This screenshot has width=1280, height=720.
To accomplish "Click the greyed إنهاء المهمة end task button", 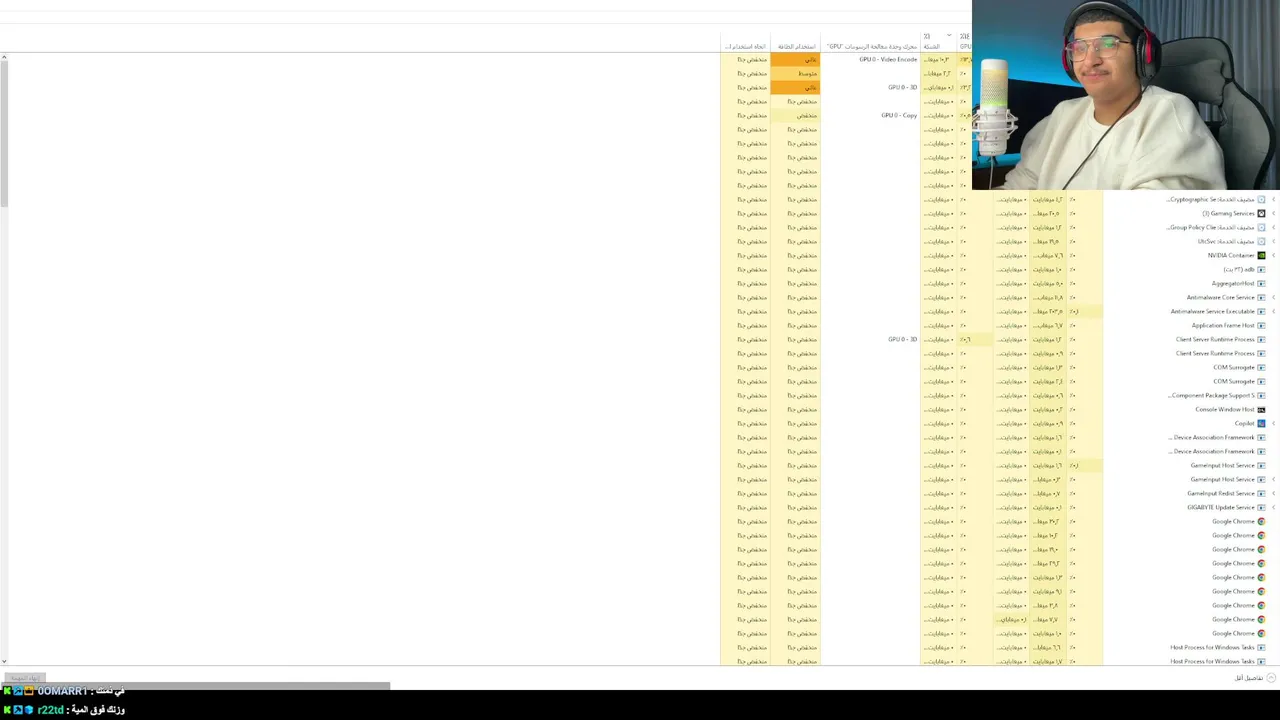I will (24, 678).
